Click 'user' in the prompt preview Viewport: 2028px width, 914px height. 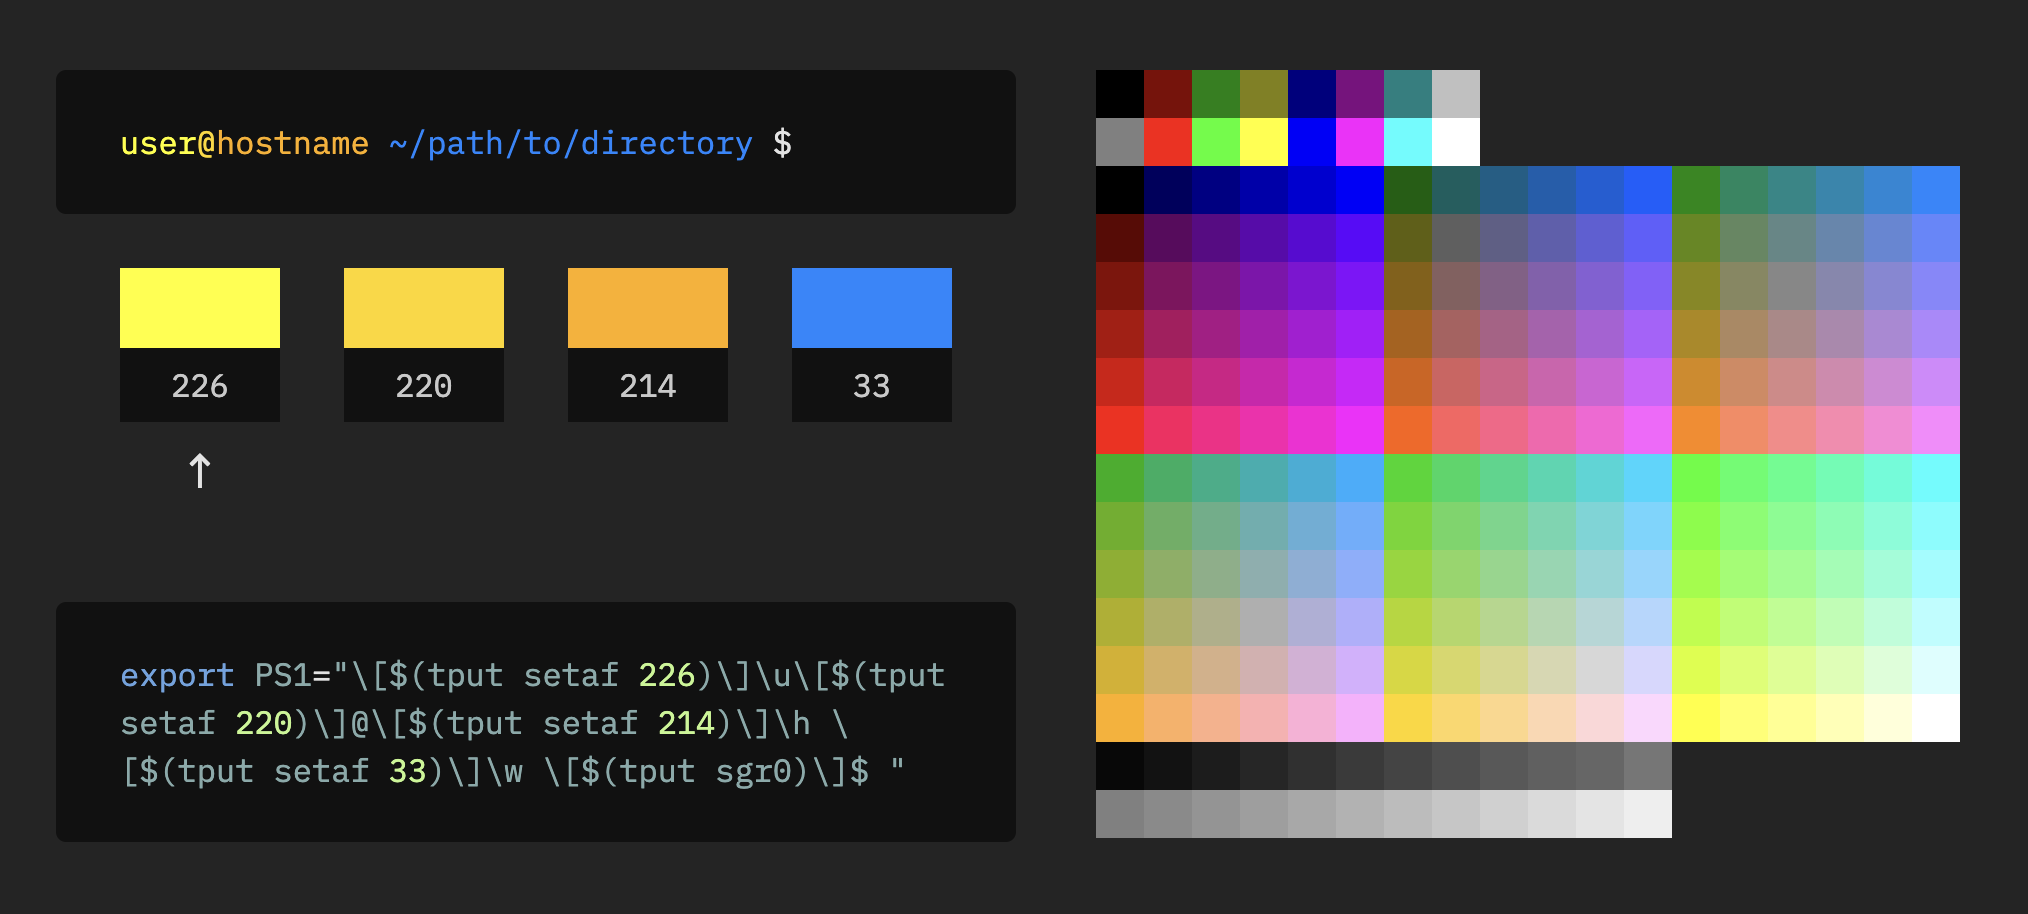point(158,144)
